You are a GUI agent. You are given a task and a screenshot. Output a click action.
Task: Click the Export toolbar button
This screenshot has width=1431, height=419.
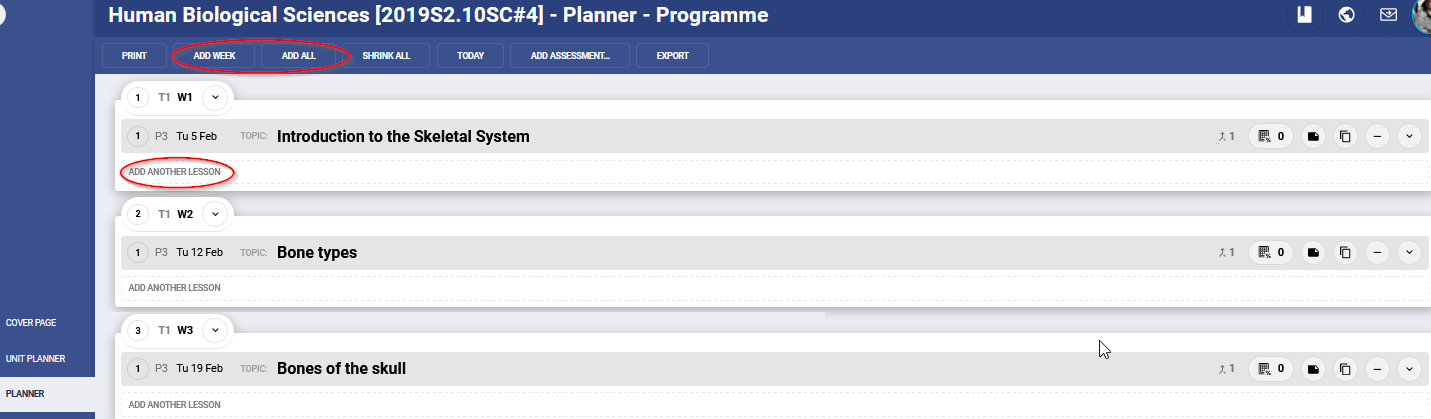[x=672, y=56]
